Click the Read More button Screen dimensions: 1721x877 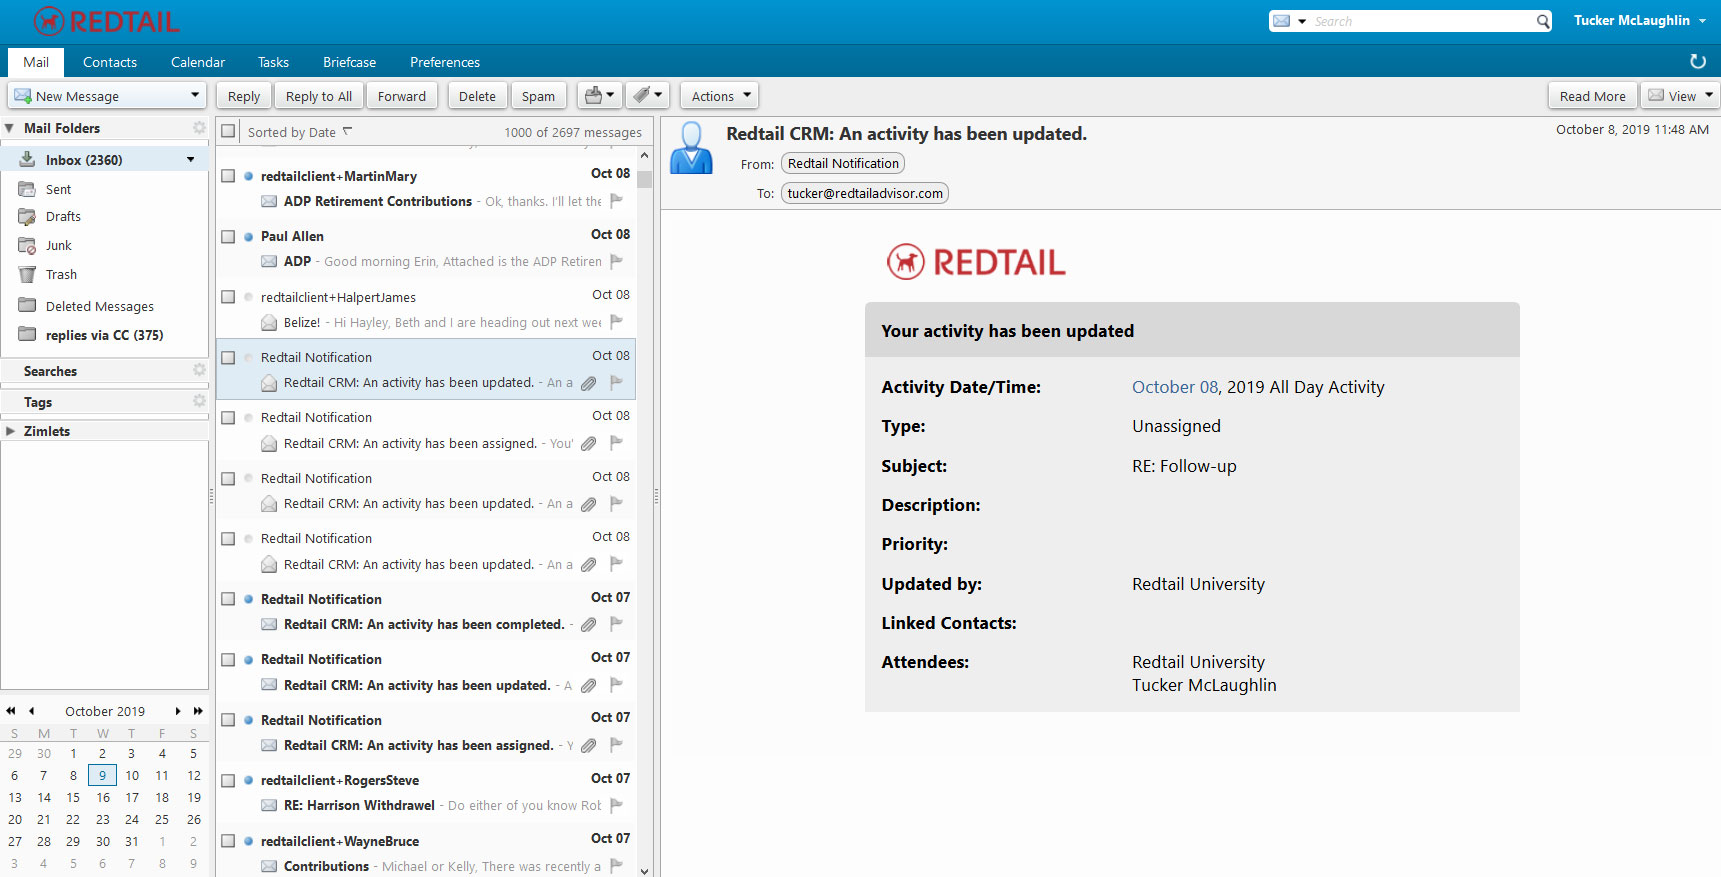[1593, 96]
